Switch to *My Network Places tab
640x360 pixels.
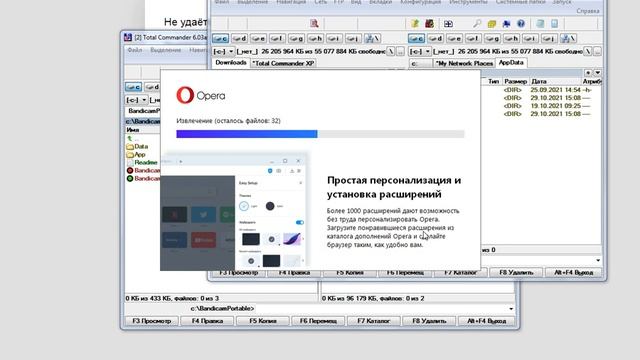click(464, 63)
